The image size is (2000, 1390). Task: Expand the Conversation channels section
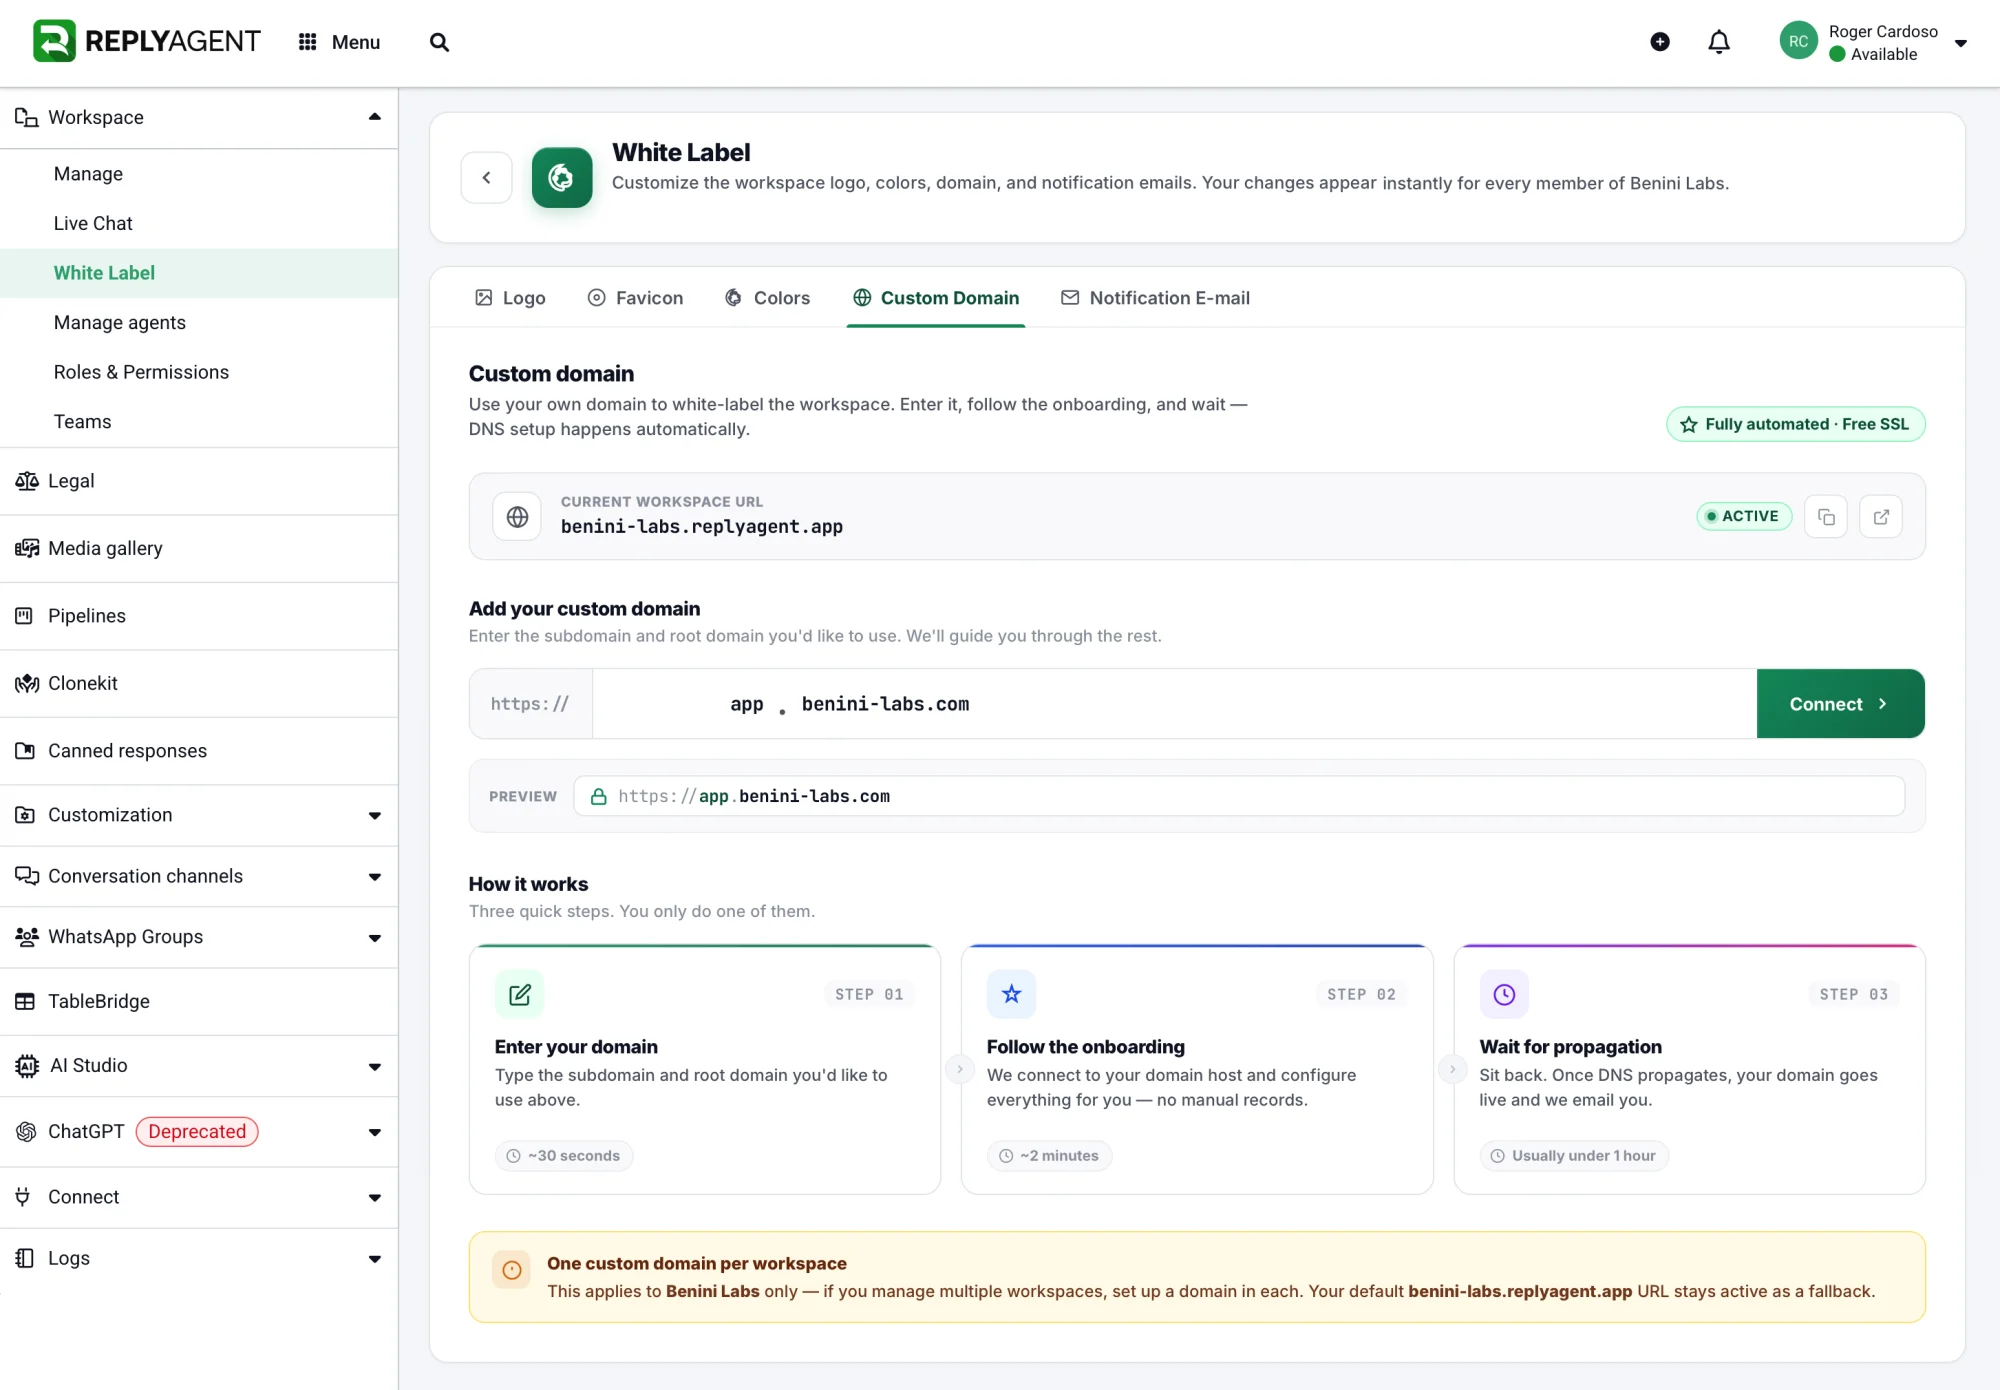[x=374, y=877]
